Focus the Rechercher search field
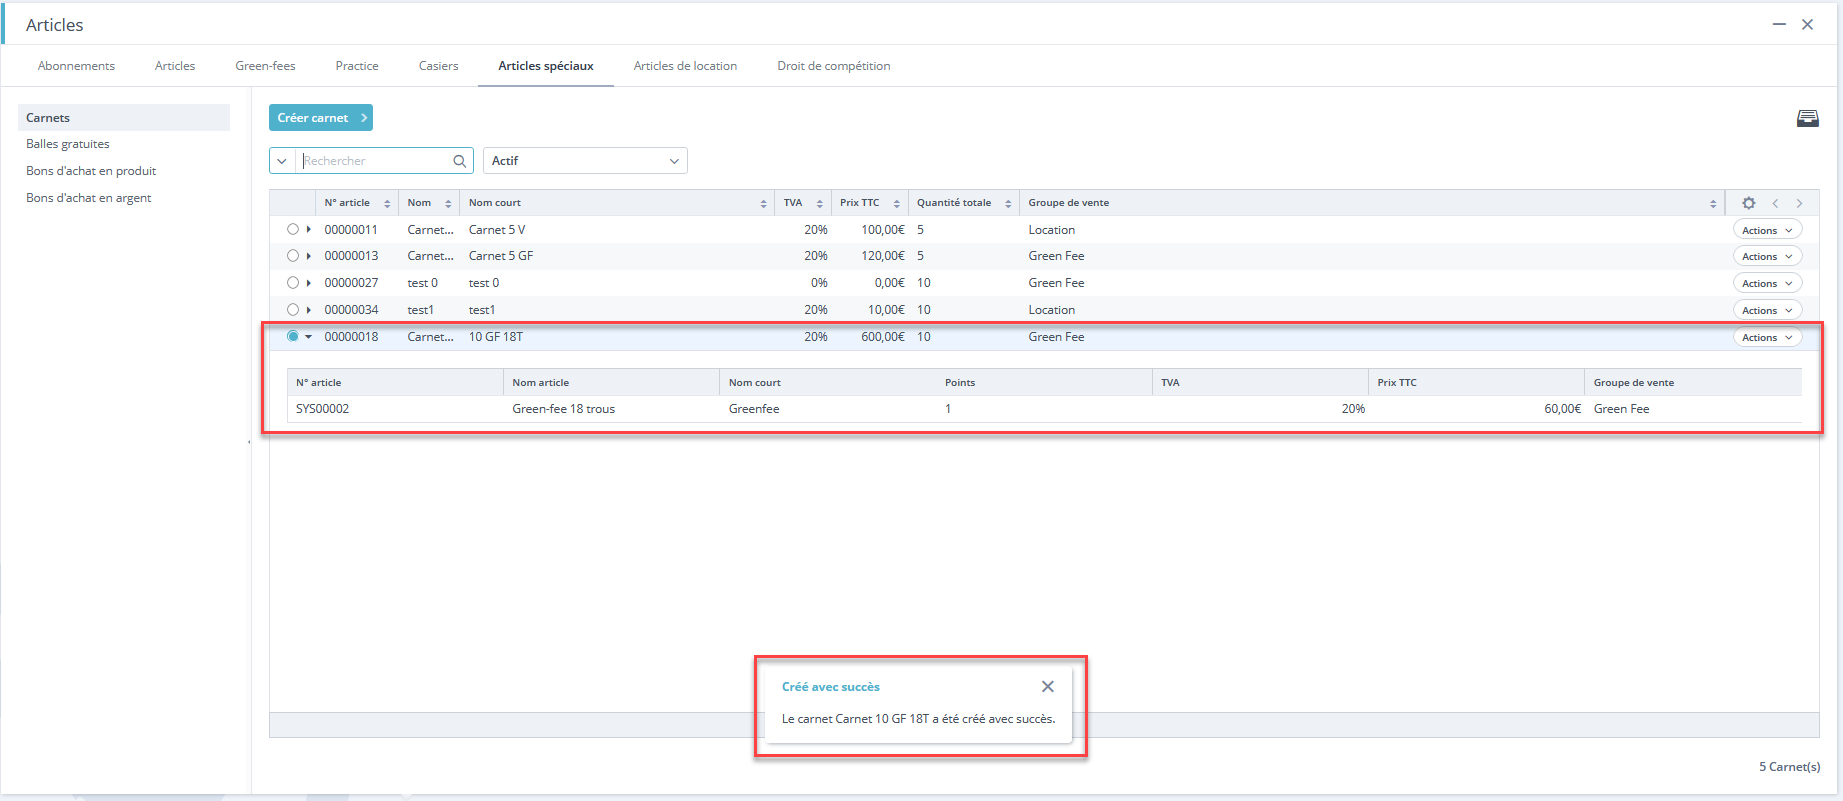 pyautogui.click(x=375, y=161)
